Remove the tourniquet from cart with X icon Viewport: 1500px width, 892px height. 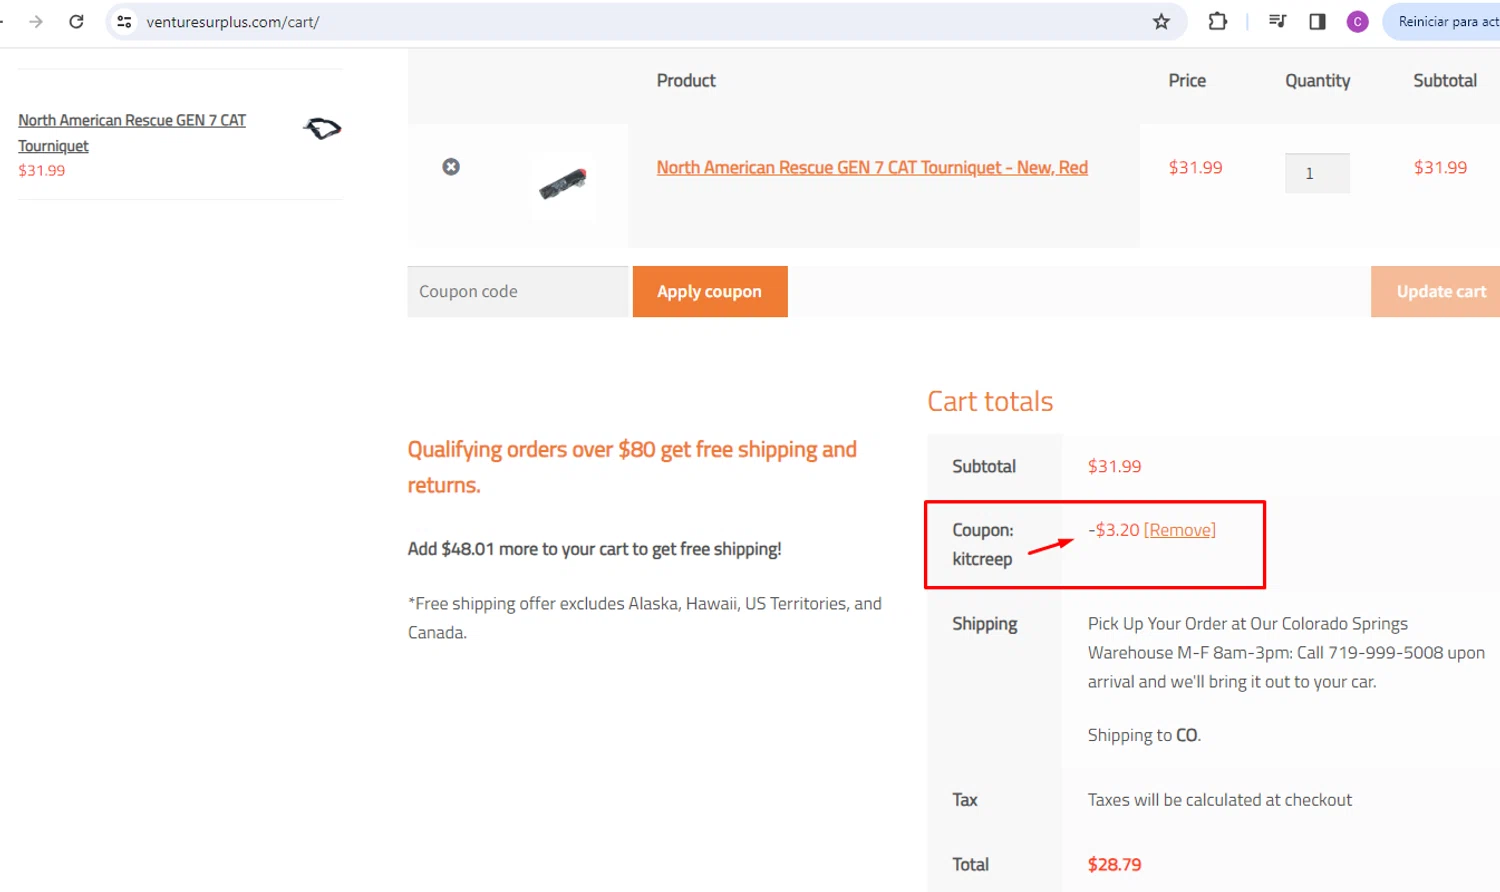click(451, 167)
